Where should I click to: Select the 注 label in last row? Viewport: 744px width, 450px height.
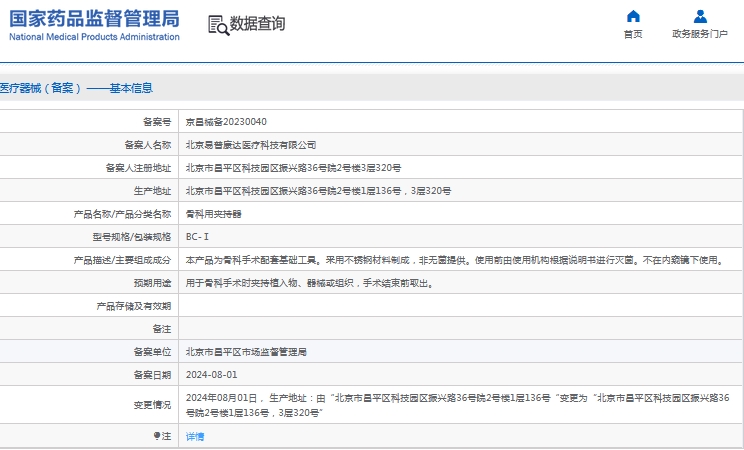point(166,436)
